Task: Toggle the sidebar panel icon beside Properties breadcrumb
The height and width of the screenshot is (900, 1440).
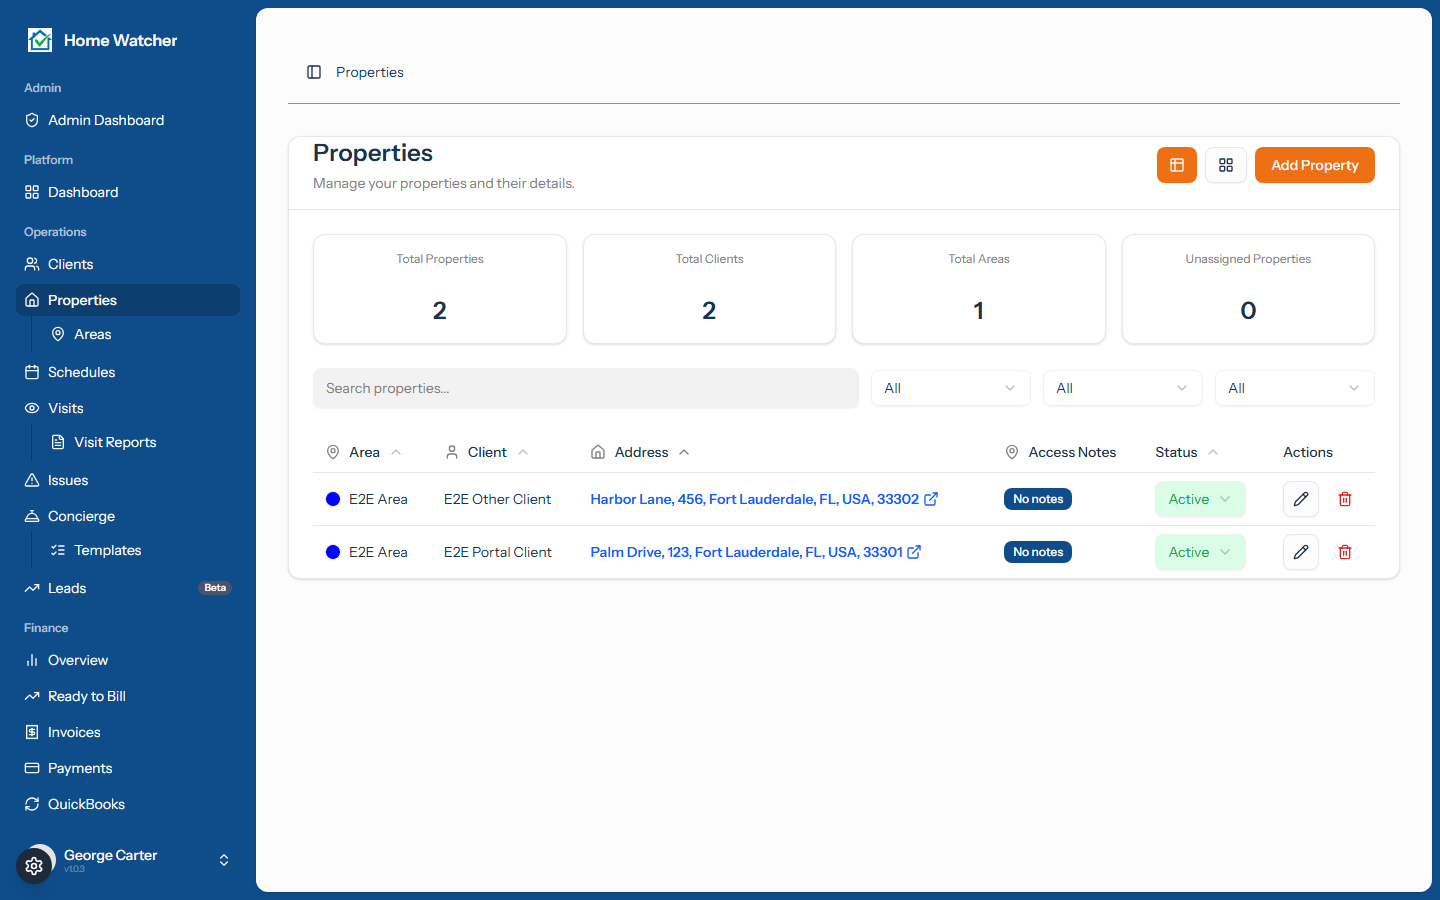Action: click(314, 72)
